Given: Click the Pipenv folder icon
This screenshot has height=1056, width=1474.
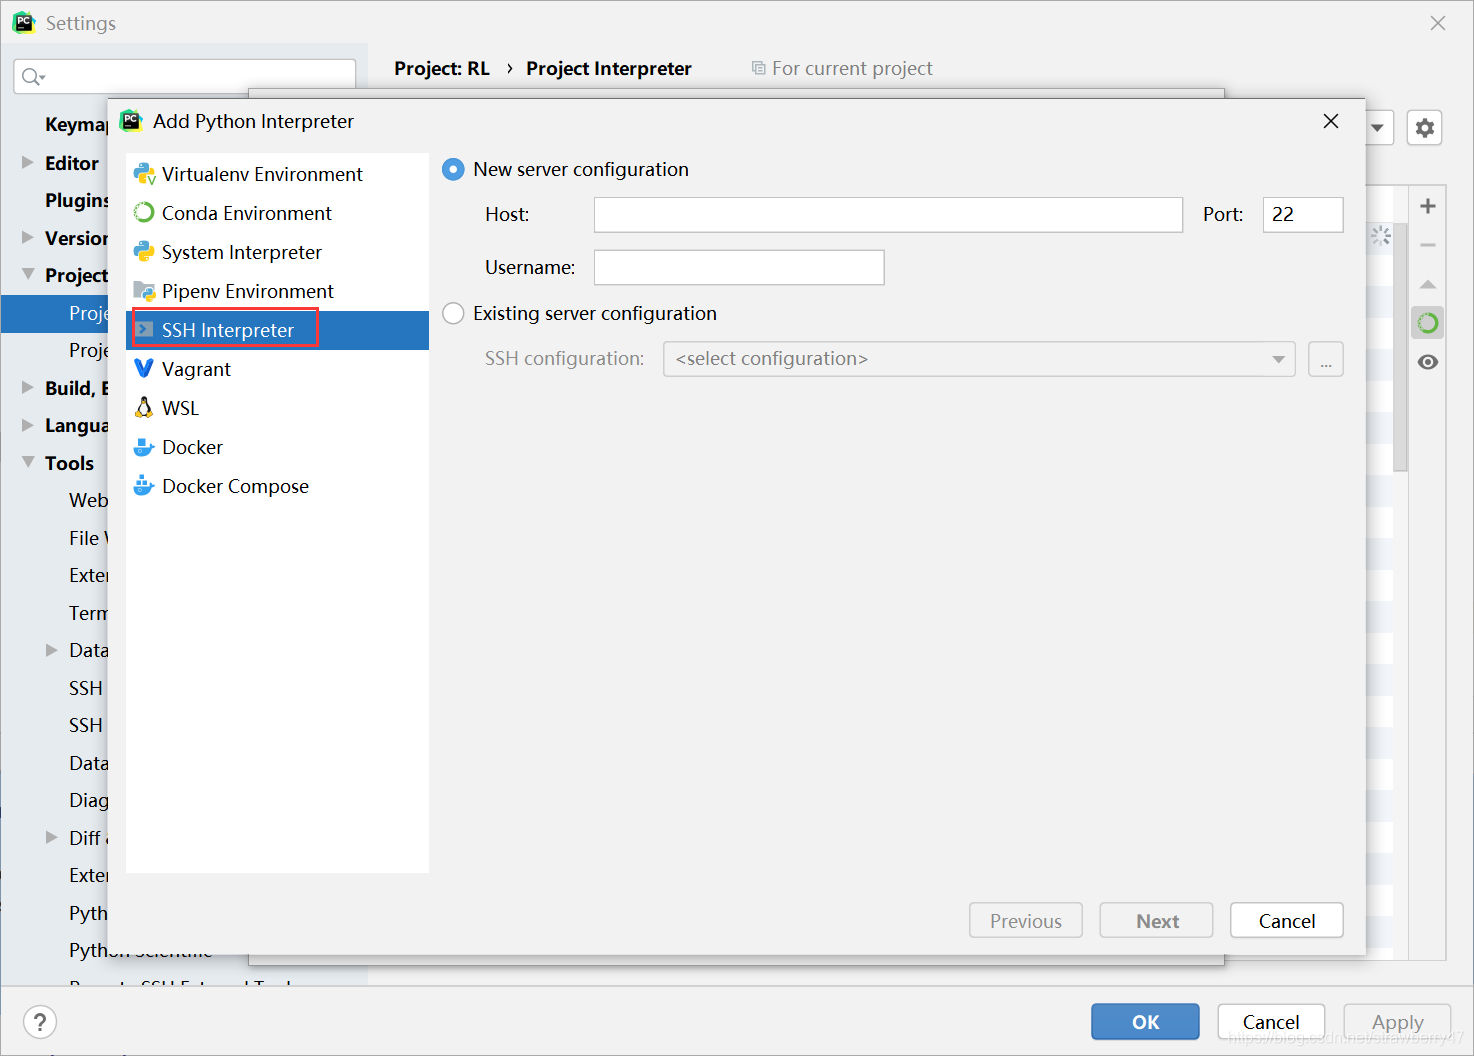Looking at the screenshot, I should tap(144, 291).
